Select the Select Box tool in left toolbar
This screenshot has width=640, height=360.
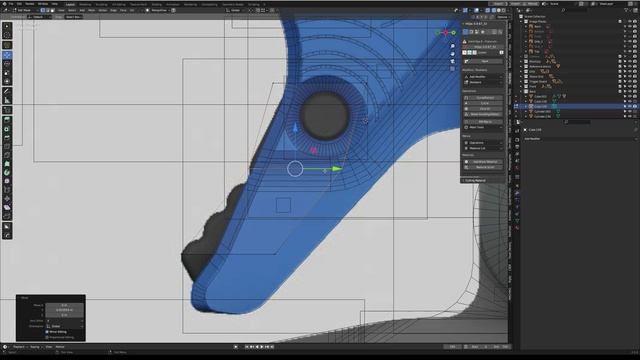point(7,27)
